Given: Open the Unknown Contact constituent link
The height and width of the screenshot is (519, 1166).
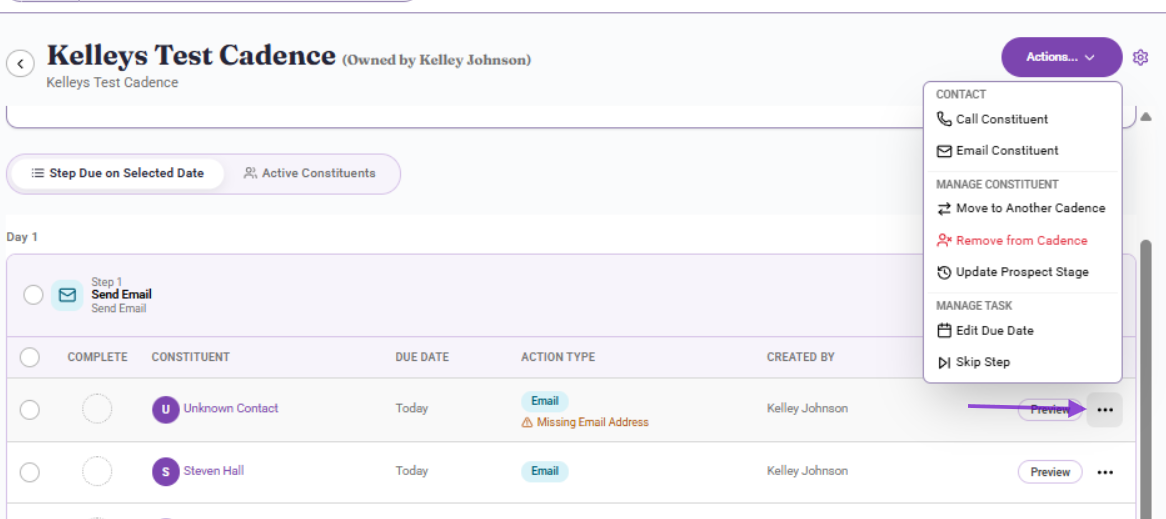Looking at the screenshot, I should pyautogui.click(x=231, y=408).
